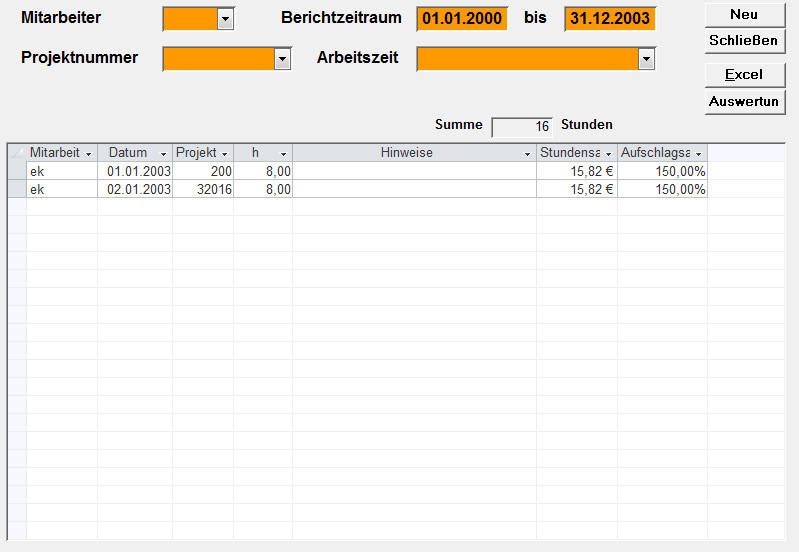Click the 8,00 hours cell in the project 32016 row
Screen dimensions: 799x552
(263, 189)
